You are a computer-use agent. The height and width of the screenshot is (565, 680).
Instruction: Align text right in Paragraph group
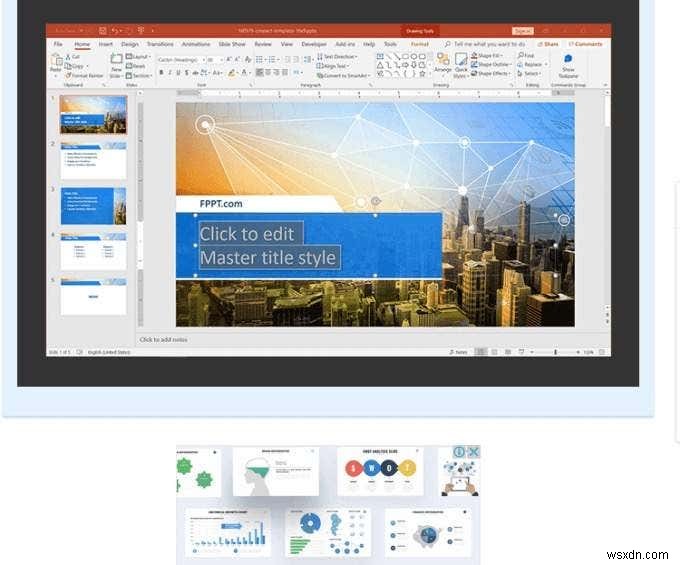[276, 72]
